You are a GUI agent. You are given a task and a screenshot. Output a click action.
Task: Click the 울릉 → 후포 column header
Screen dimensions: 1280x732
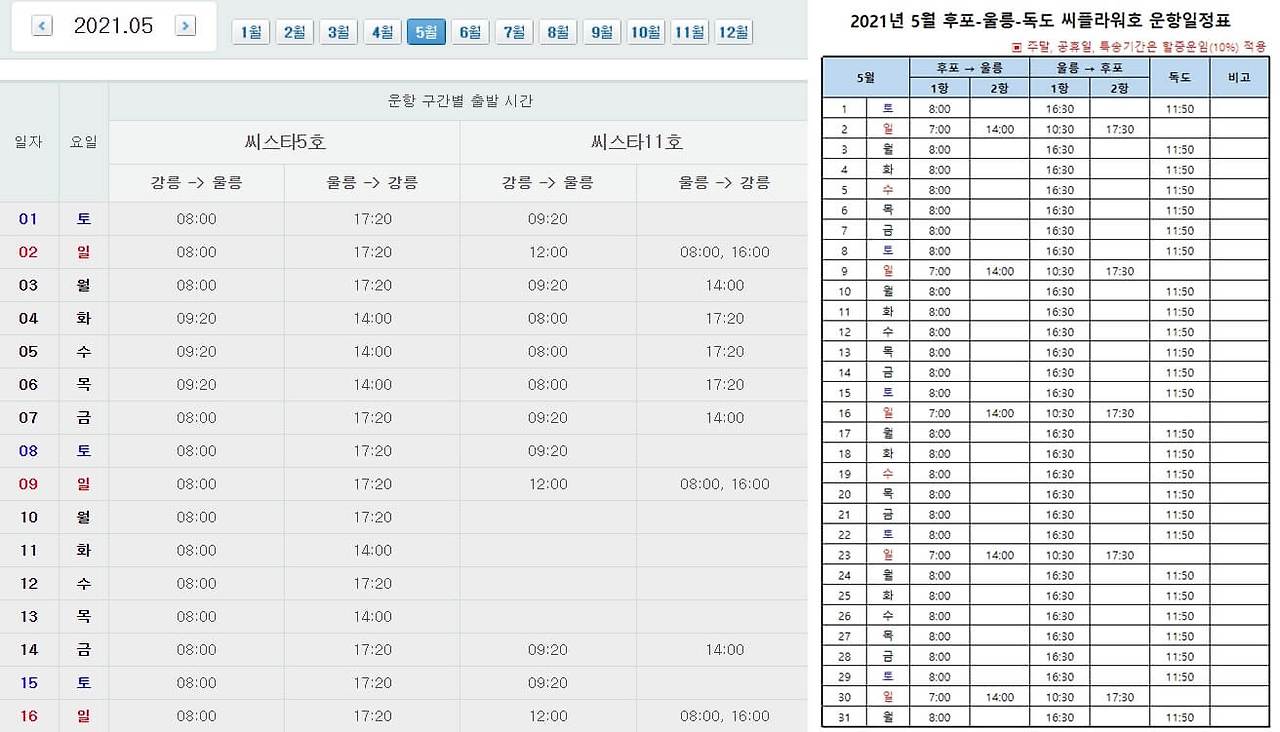tap(1090, 68)
